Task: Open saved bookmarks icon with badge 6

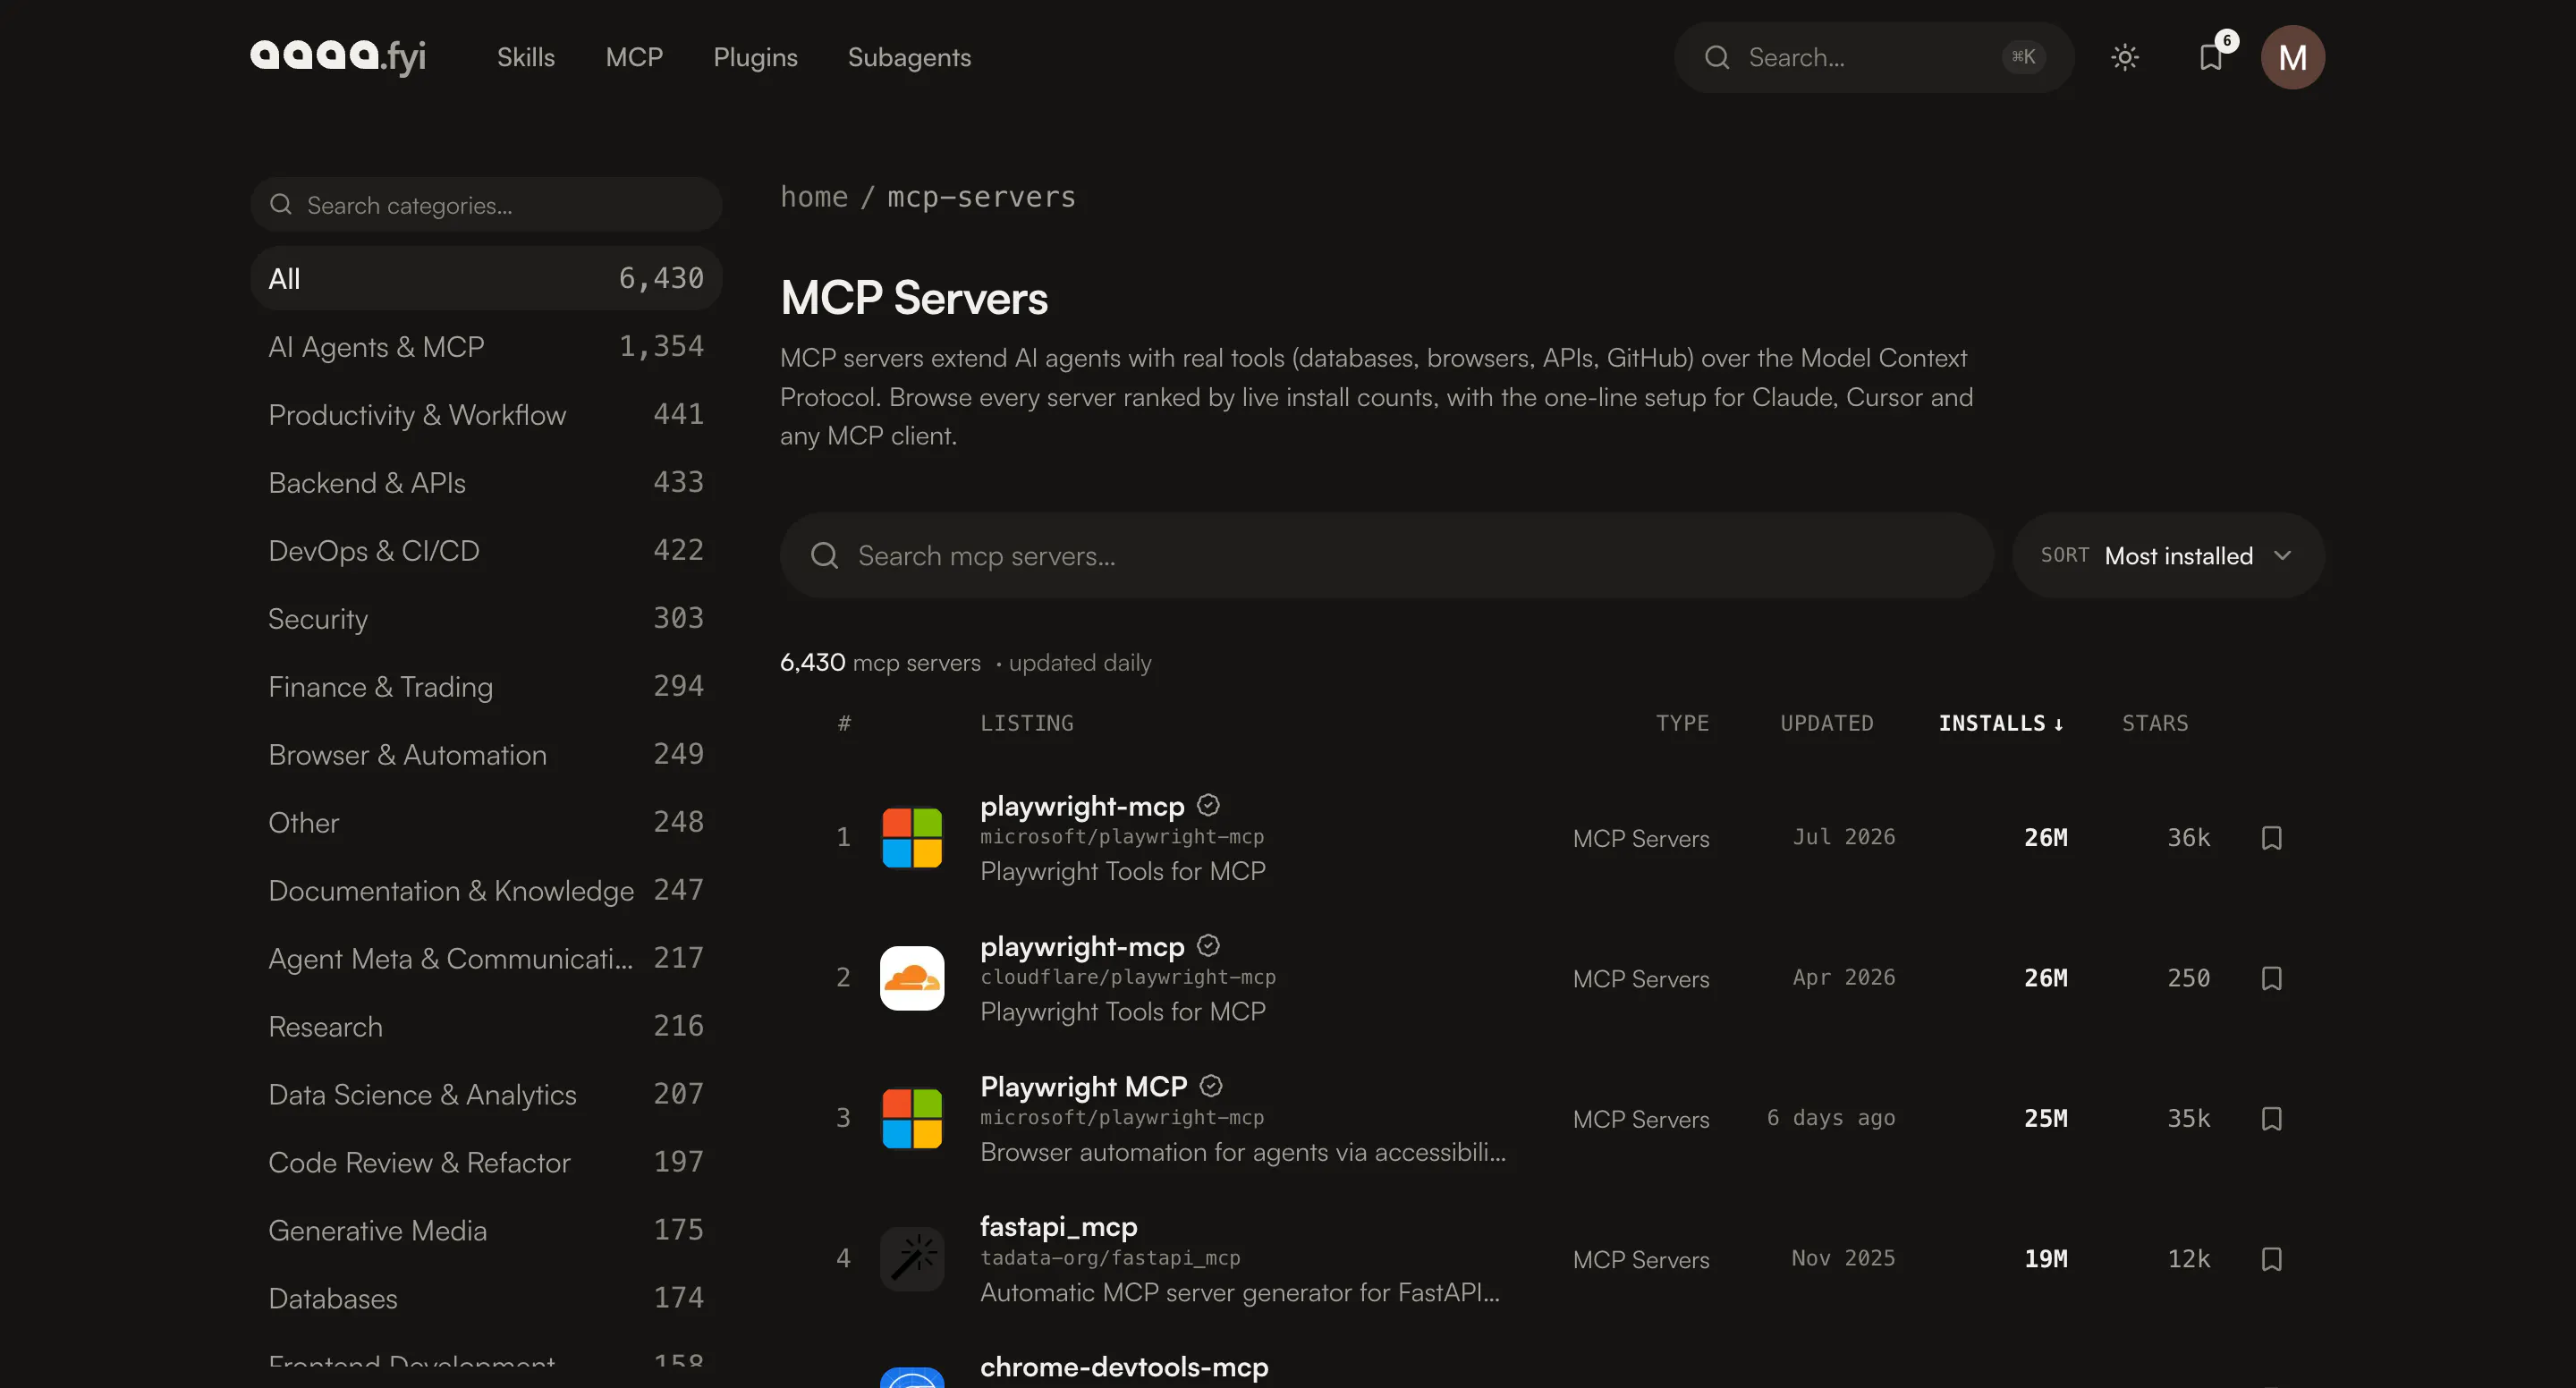Action: 2211,57
